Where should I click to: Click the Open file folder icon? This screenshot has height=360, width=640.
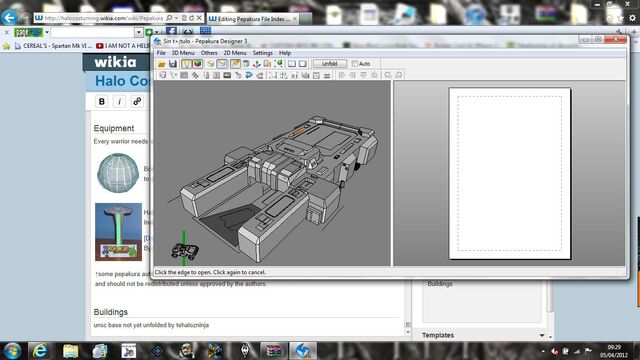tap(162, 64)
